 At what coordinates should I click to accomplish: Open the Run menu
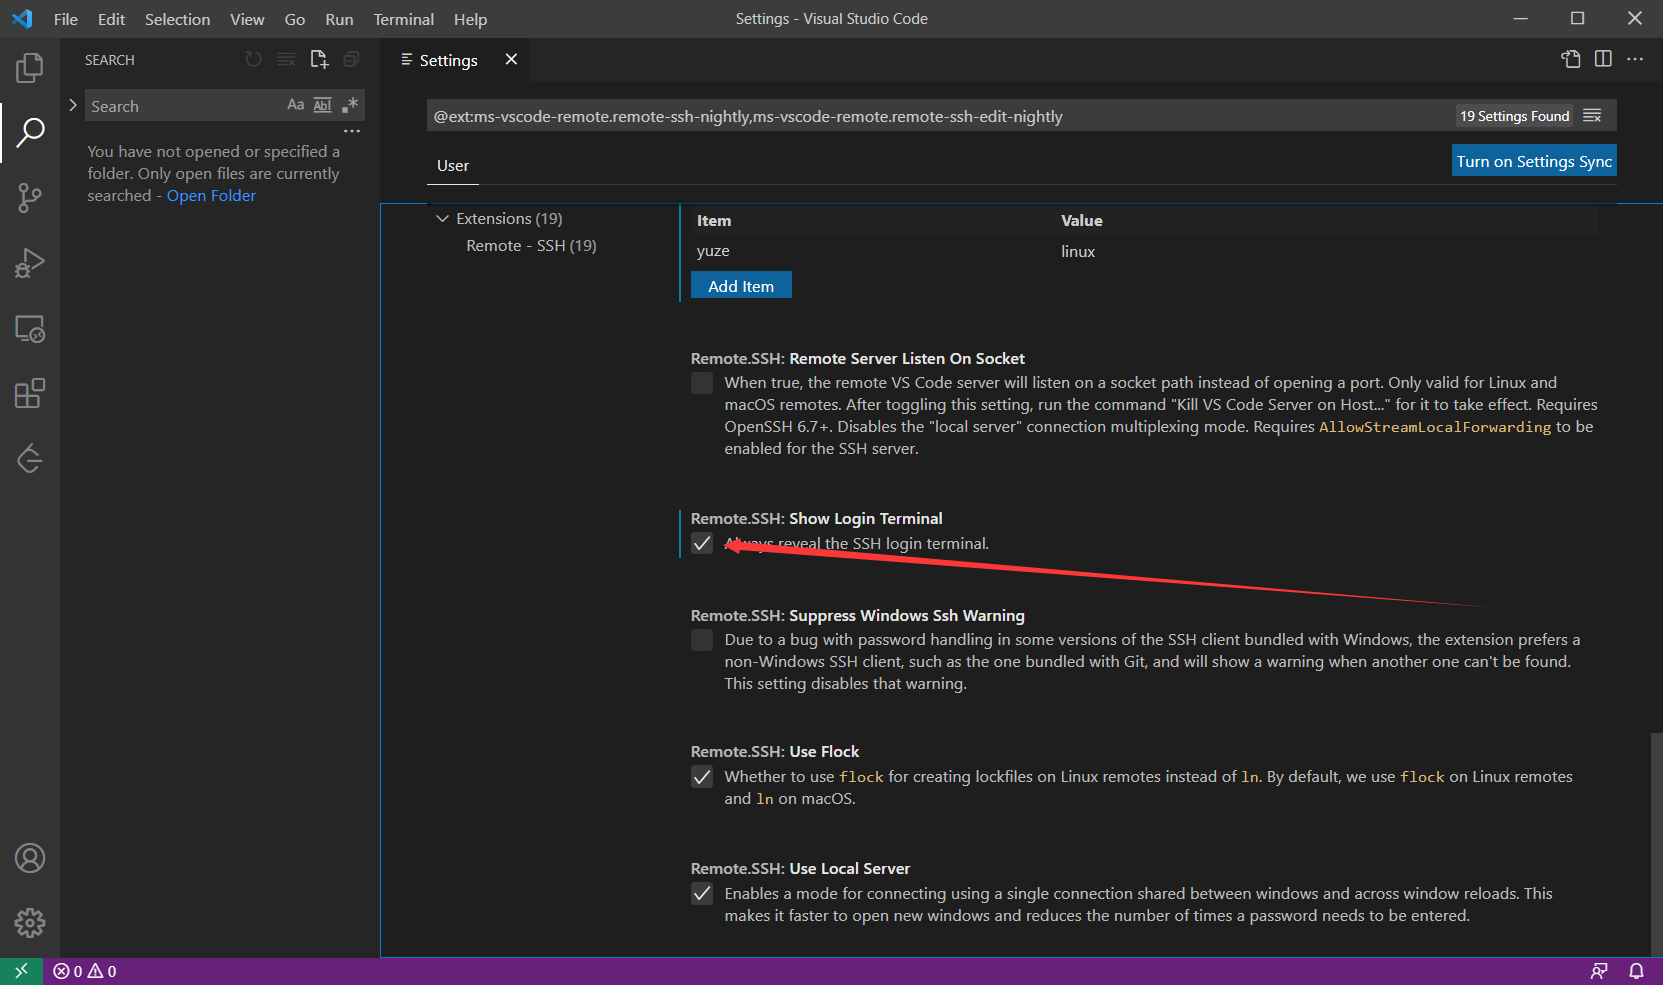point(339,19)
